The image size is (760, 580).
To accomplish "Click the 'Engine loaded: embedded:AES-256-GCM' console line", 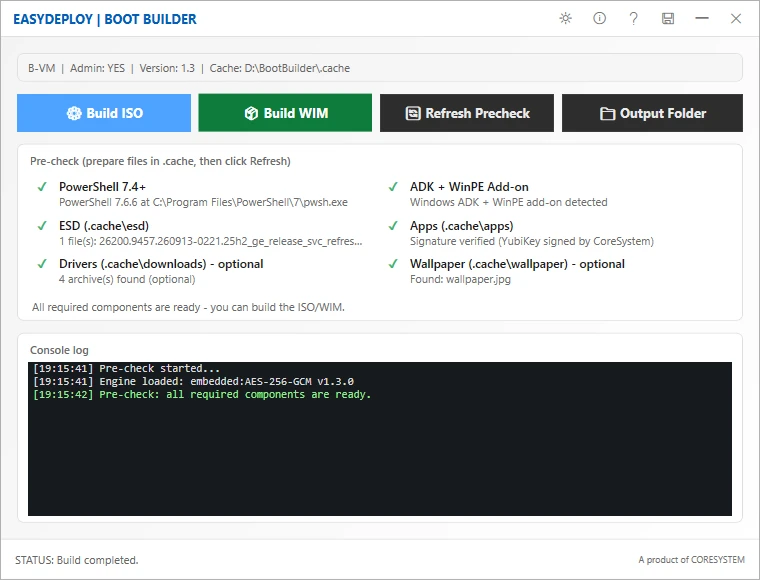I will point(193,381).
